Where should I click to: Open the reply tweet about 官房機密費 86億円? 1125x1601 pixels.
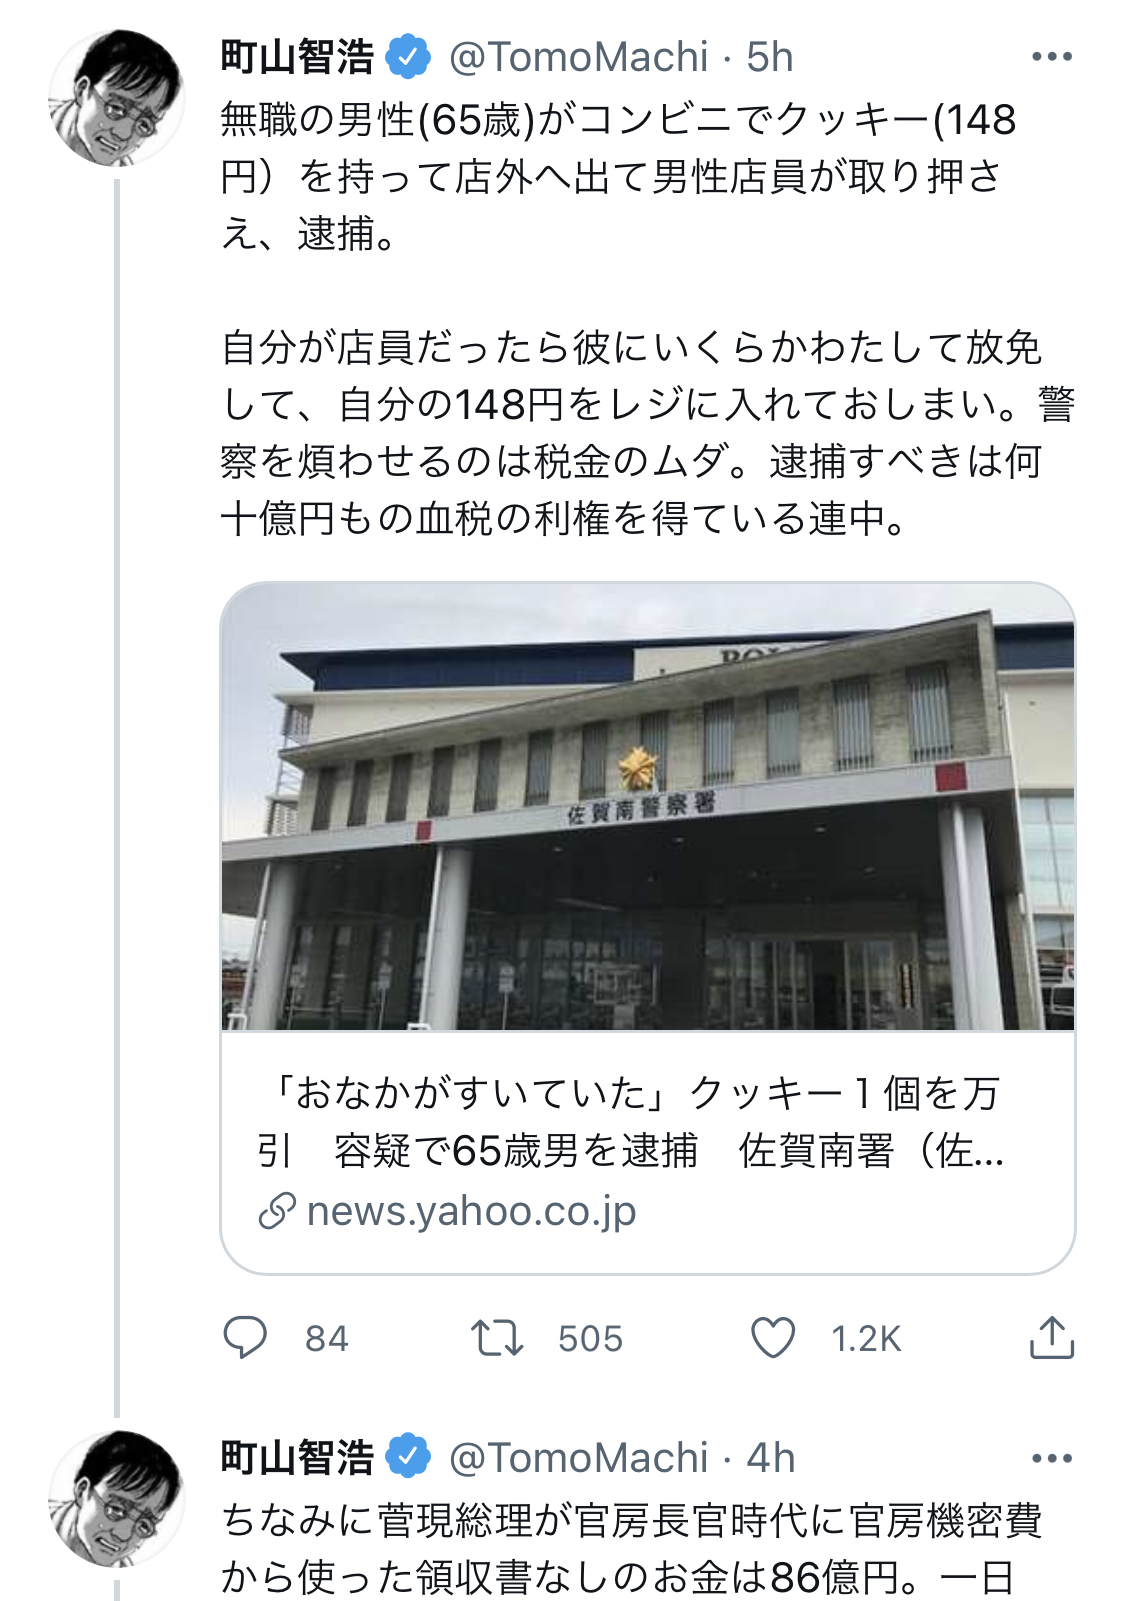tap(632, 1548)
